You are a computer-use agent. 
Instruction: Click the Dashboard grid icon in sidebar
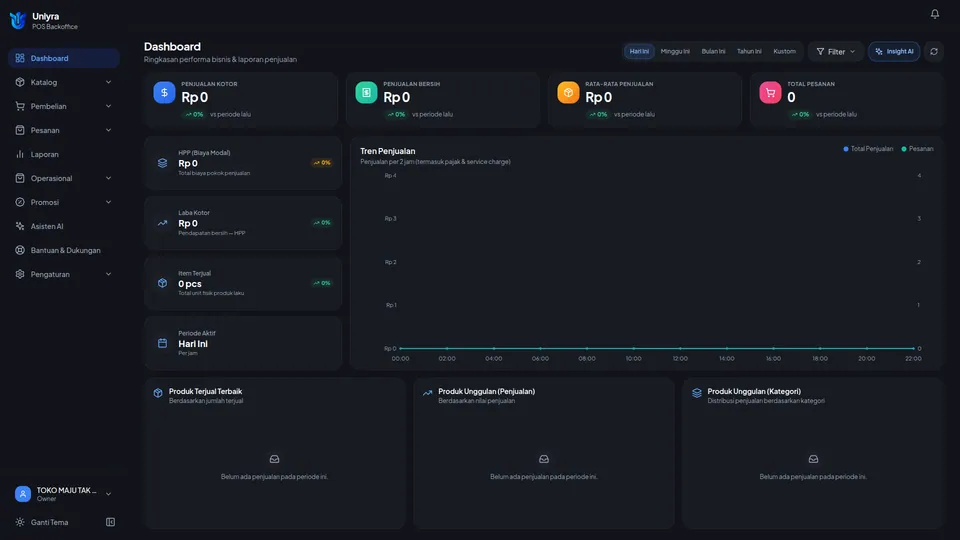tap(20, 58)
